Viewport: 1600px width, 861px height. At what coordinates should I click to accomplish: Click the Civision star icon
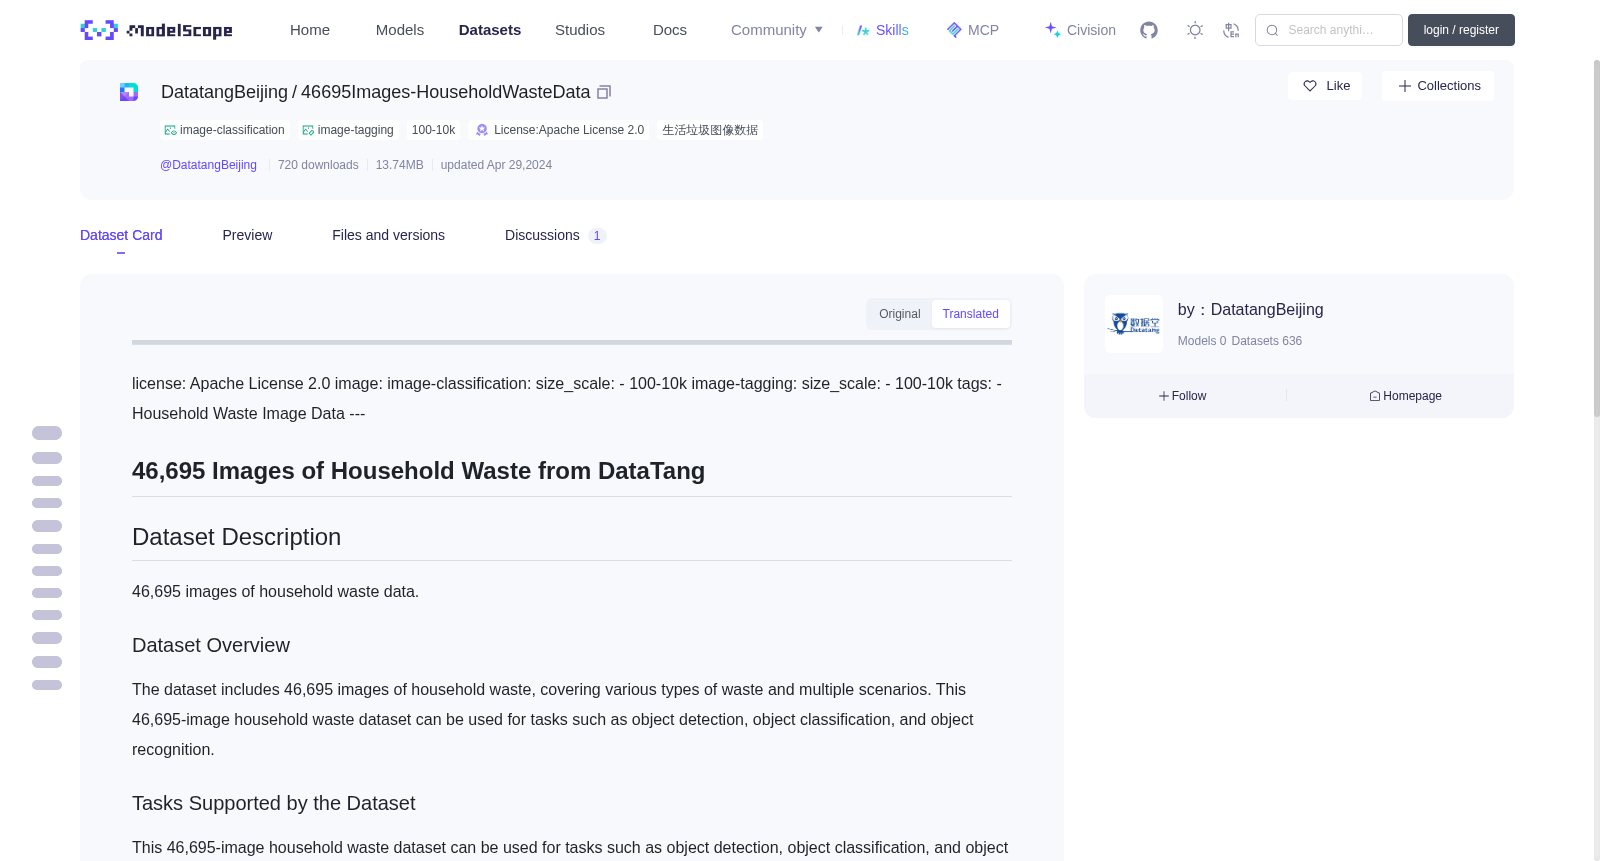point(1053,30)
